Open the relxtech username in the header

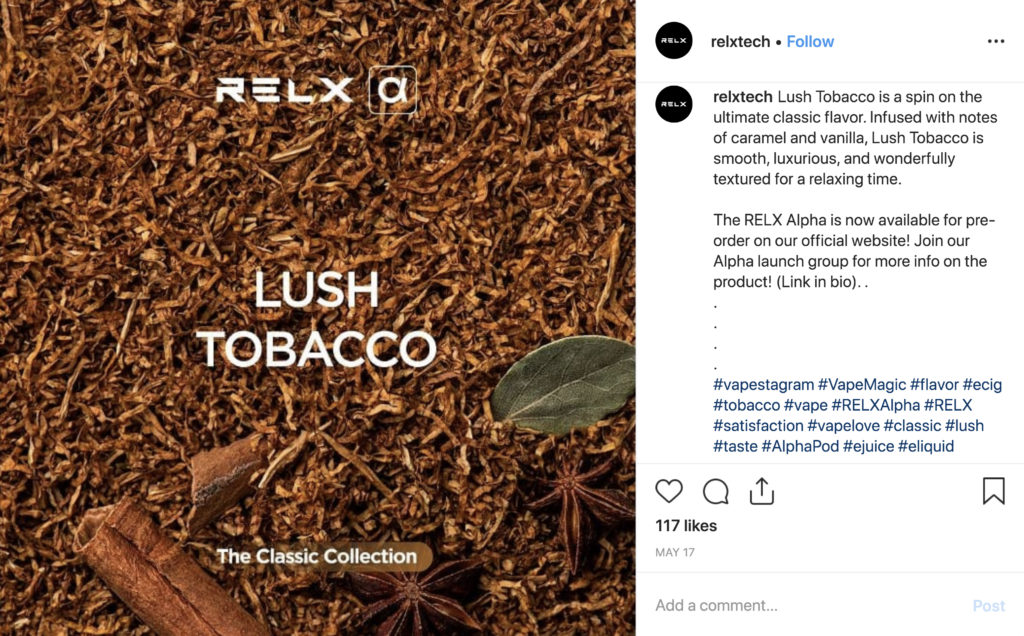click(740, 41)
